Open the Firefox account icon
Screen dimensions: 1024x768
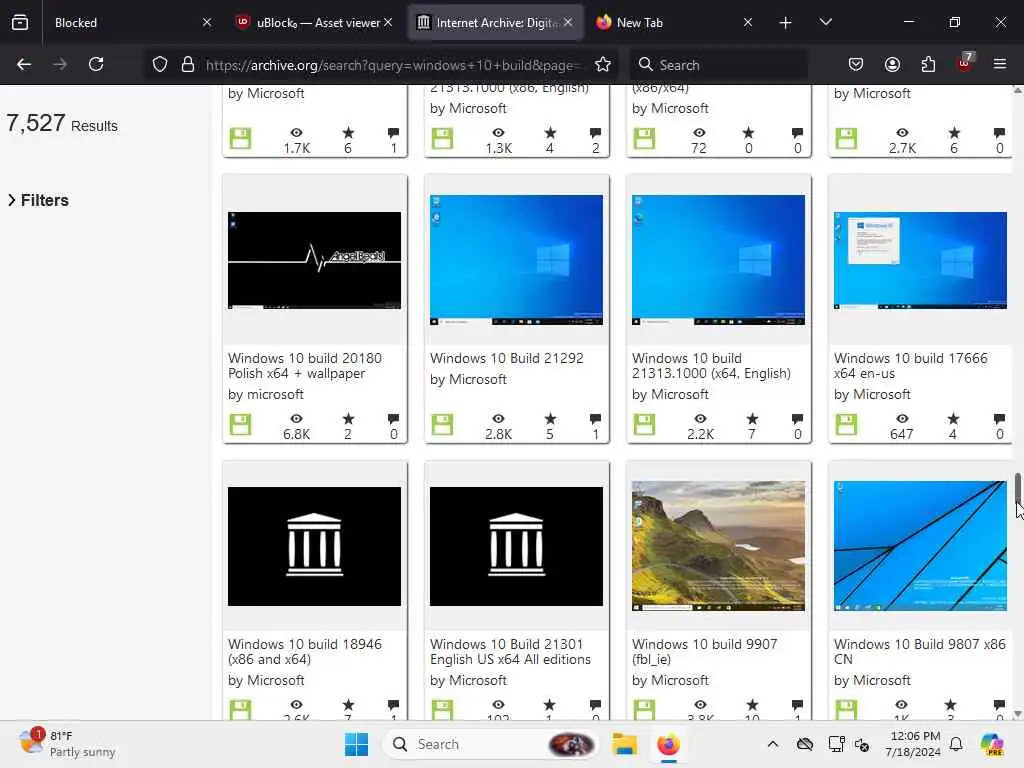click(x=892, y=64)
